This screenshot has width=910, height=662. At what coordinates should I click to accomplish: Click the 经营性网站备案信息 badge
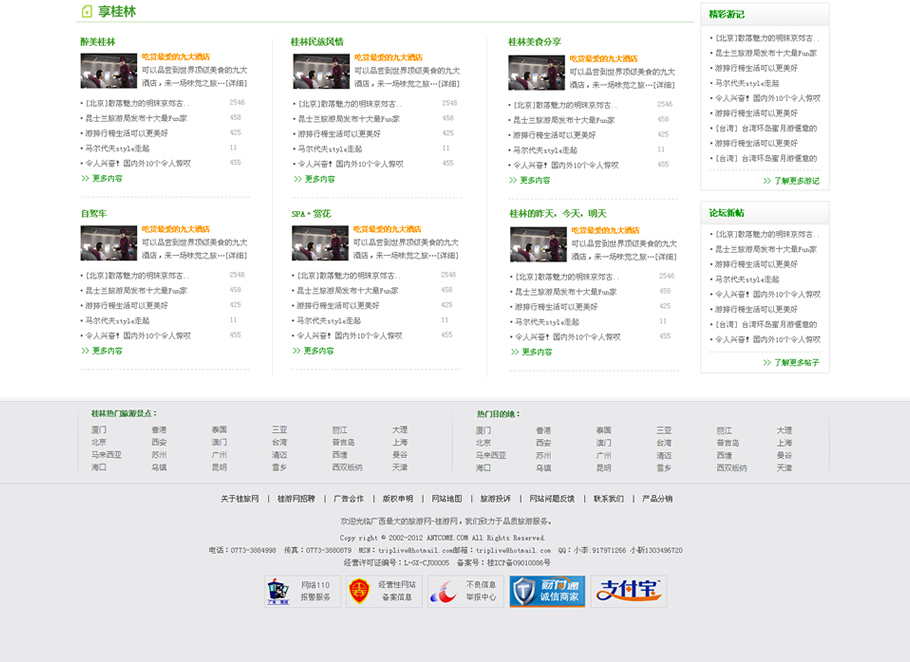click(383, 591)
